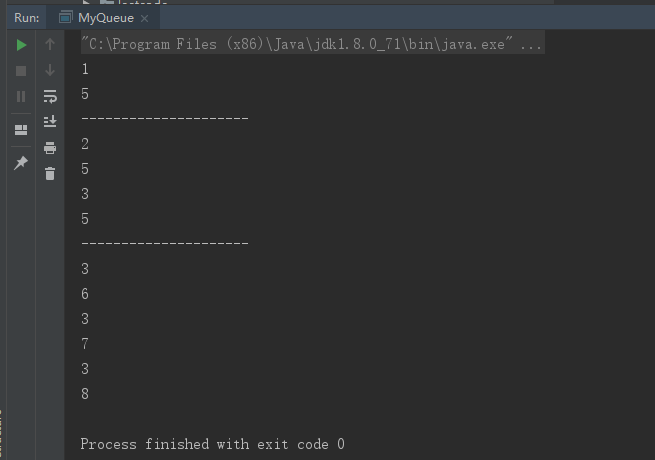Click the MyQueue tab window icon
655x460 pixels.
pos(65,18)
